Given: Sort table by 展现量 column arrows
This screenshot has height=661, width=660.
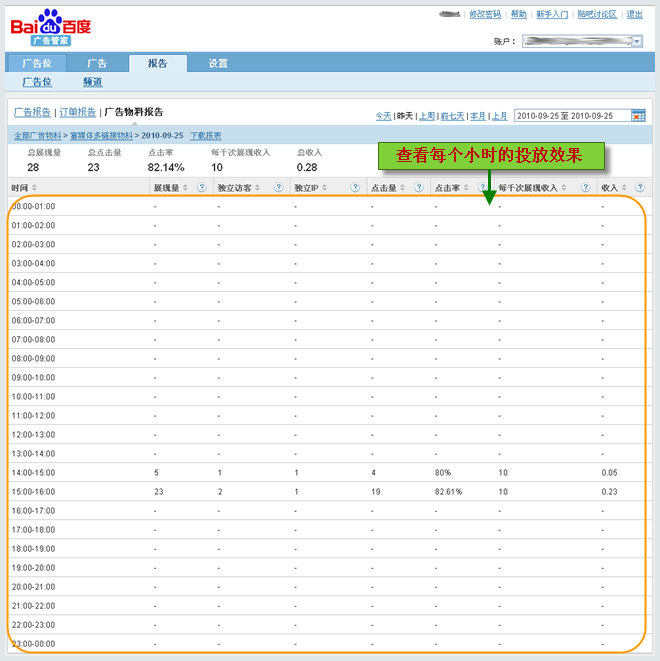Looking at the screenshot, I should click(x=185, y=188).
